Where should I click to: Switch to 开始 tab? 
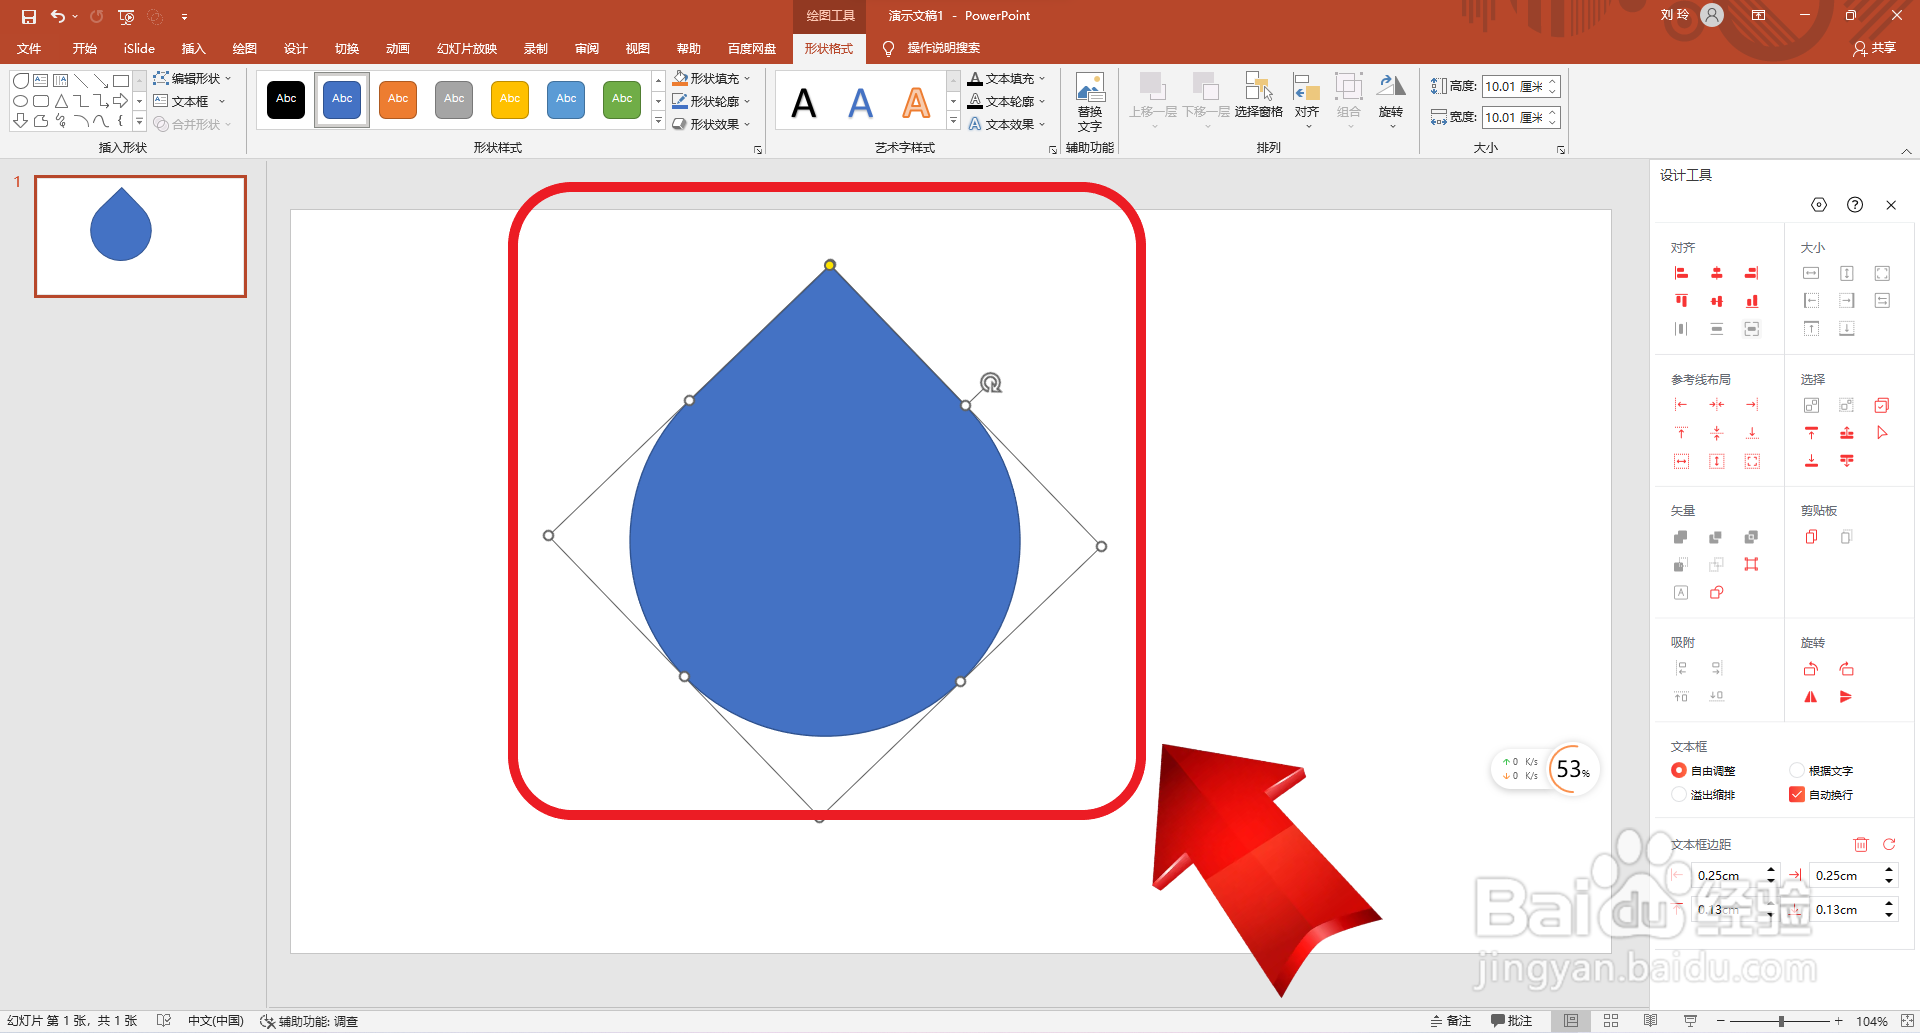(84, 48)
